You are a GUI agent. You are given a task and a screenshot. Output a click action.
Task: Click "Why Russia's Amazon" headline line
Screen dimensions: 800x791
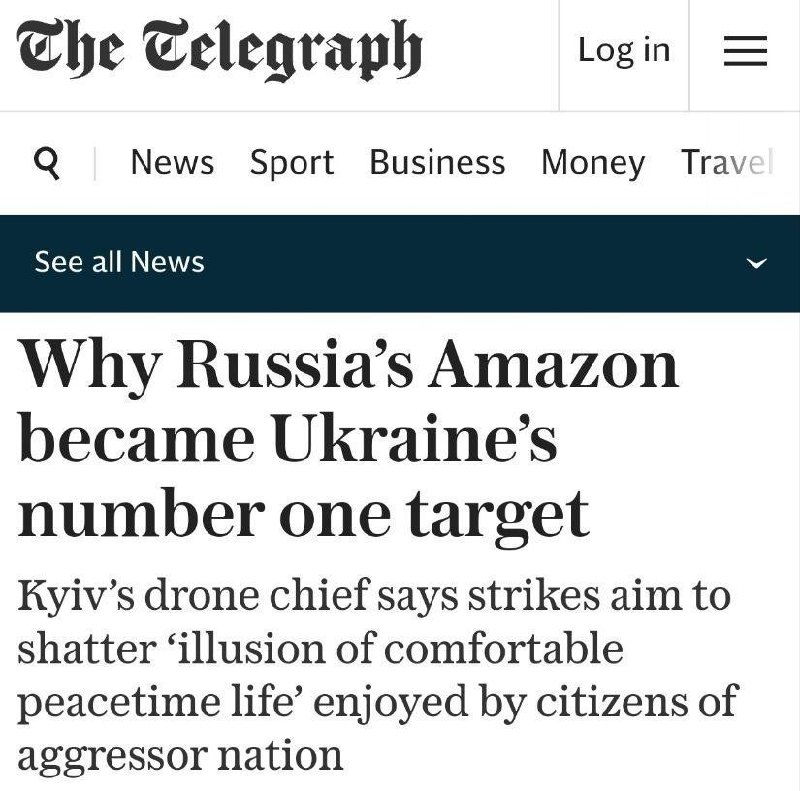[x=348, y=365]
